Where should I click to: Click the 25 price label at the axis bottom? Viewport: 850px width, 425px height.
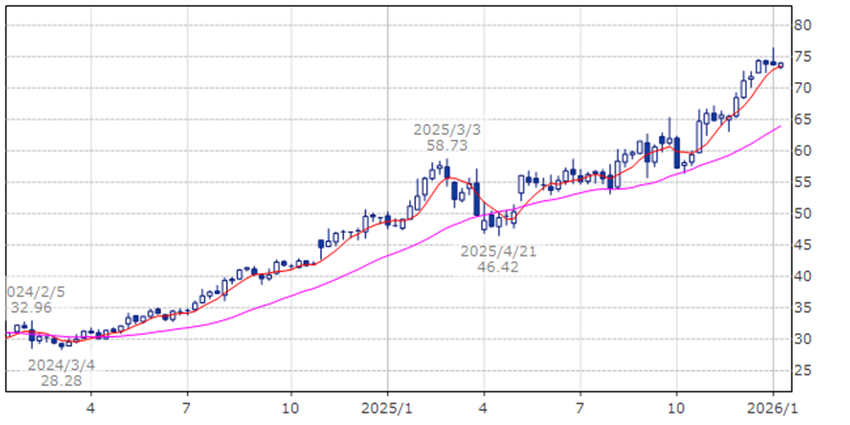(802, 371)
